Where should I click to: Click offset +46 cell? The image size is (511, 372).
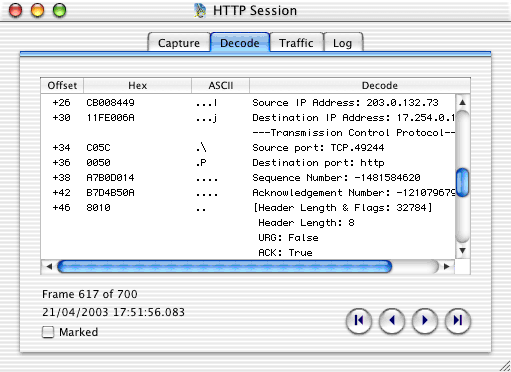pos(61,208)
